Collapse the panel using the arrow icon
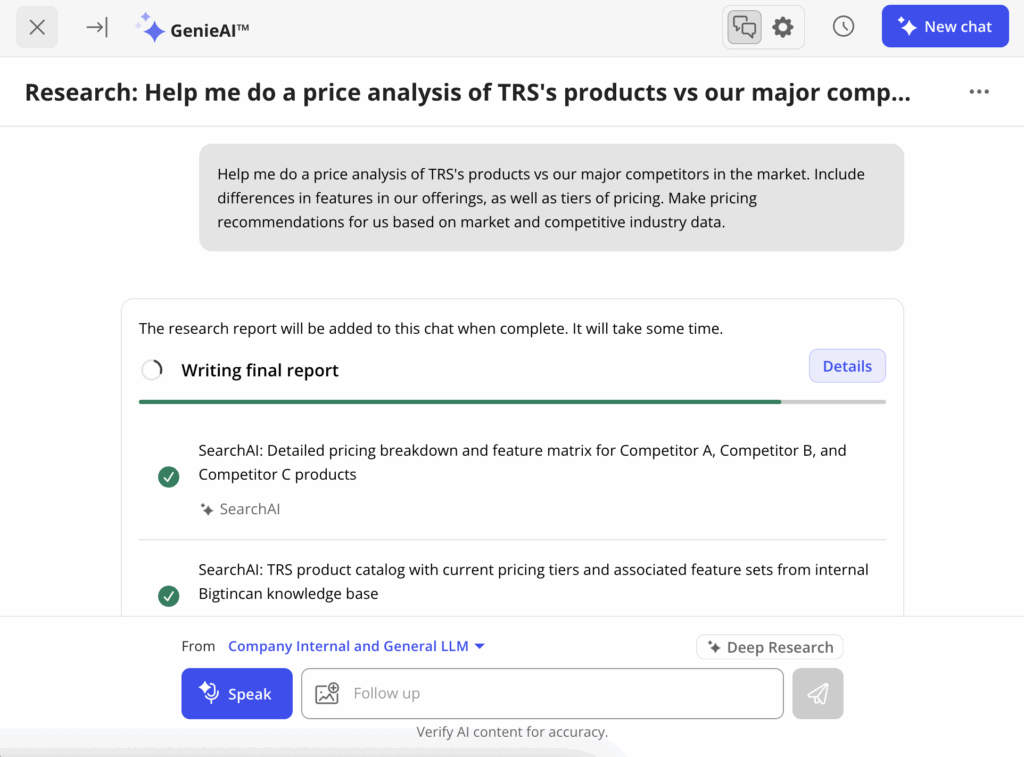This screenshot has height=757, width=1024. (97, 27)
